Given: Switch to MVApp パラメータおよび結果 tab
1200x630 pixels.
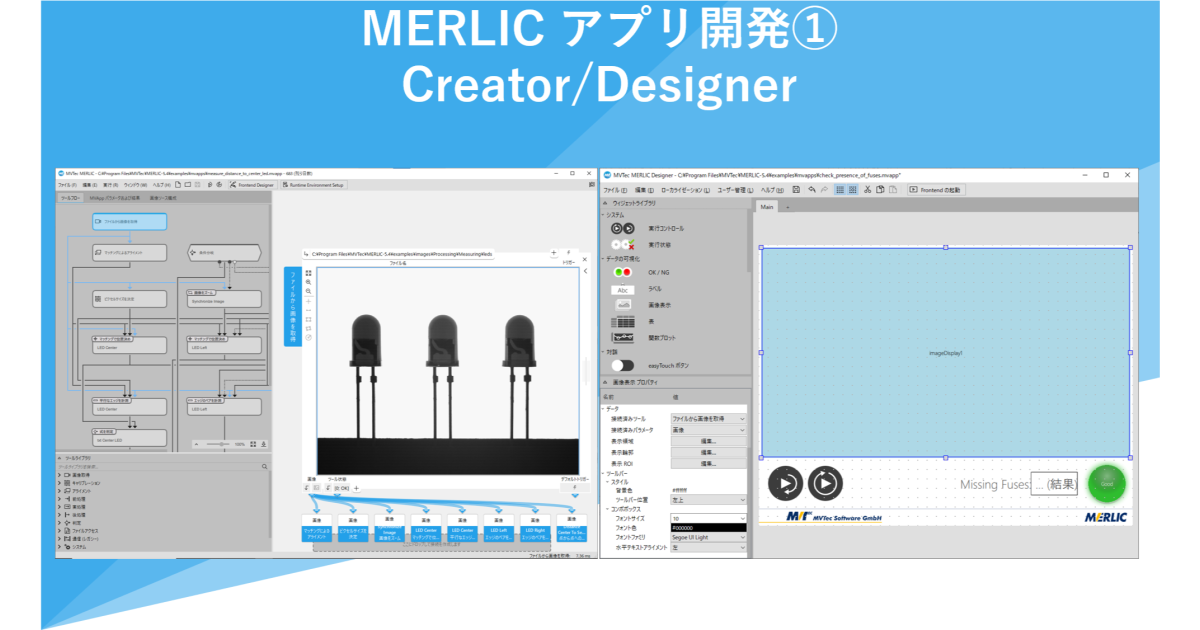Looking at the screenshot, I should point(115,198).
